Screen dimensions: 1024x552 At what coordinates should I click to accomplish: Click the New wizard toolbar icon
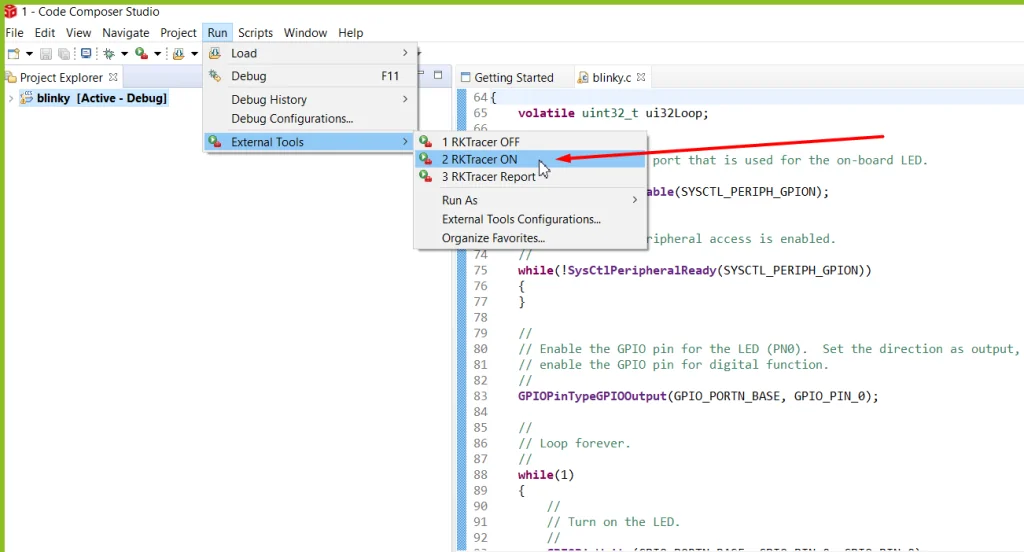pos(13,54)
